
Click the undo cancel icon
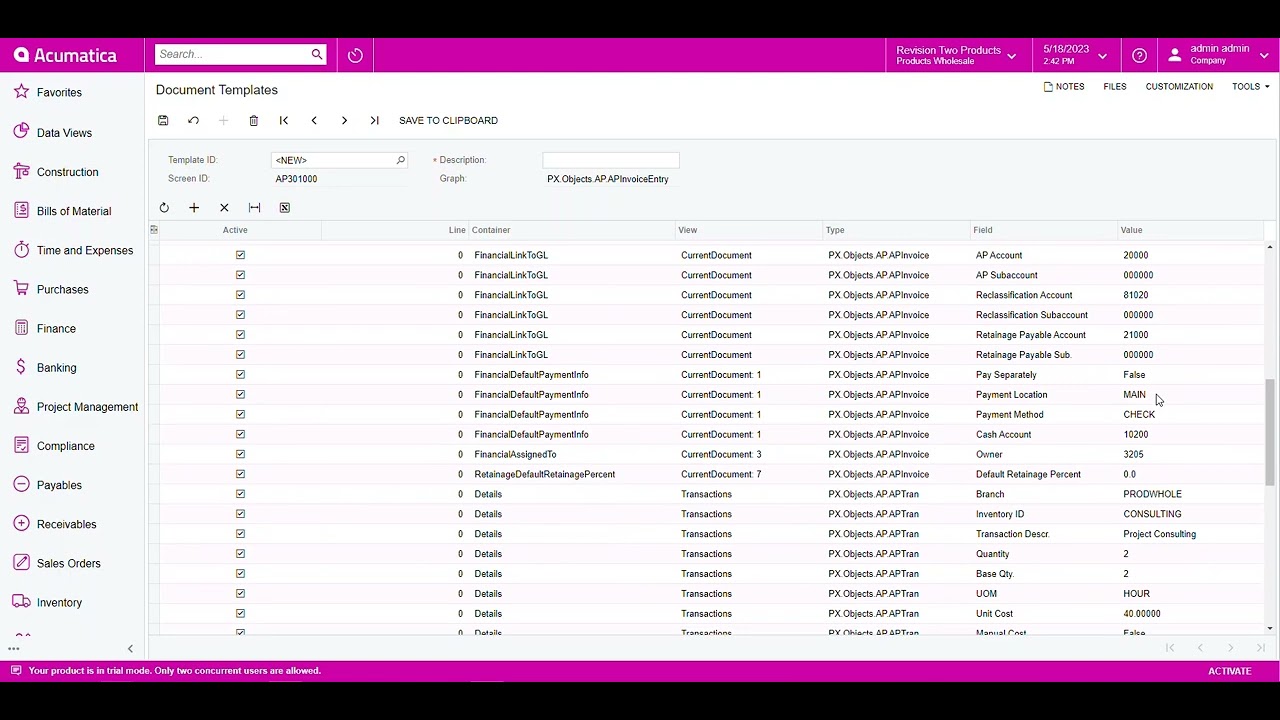click(x=193, y=120)
